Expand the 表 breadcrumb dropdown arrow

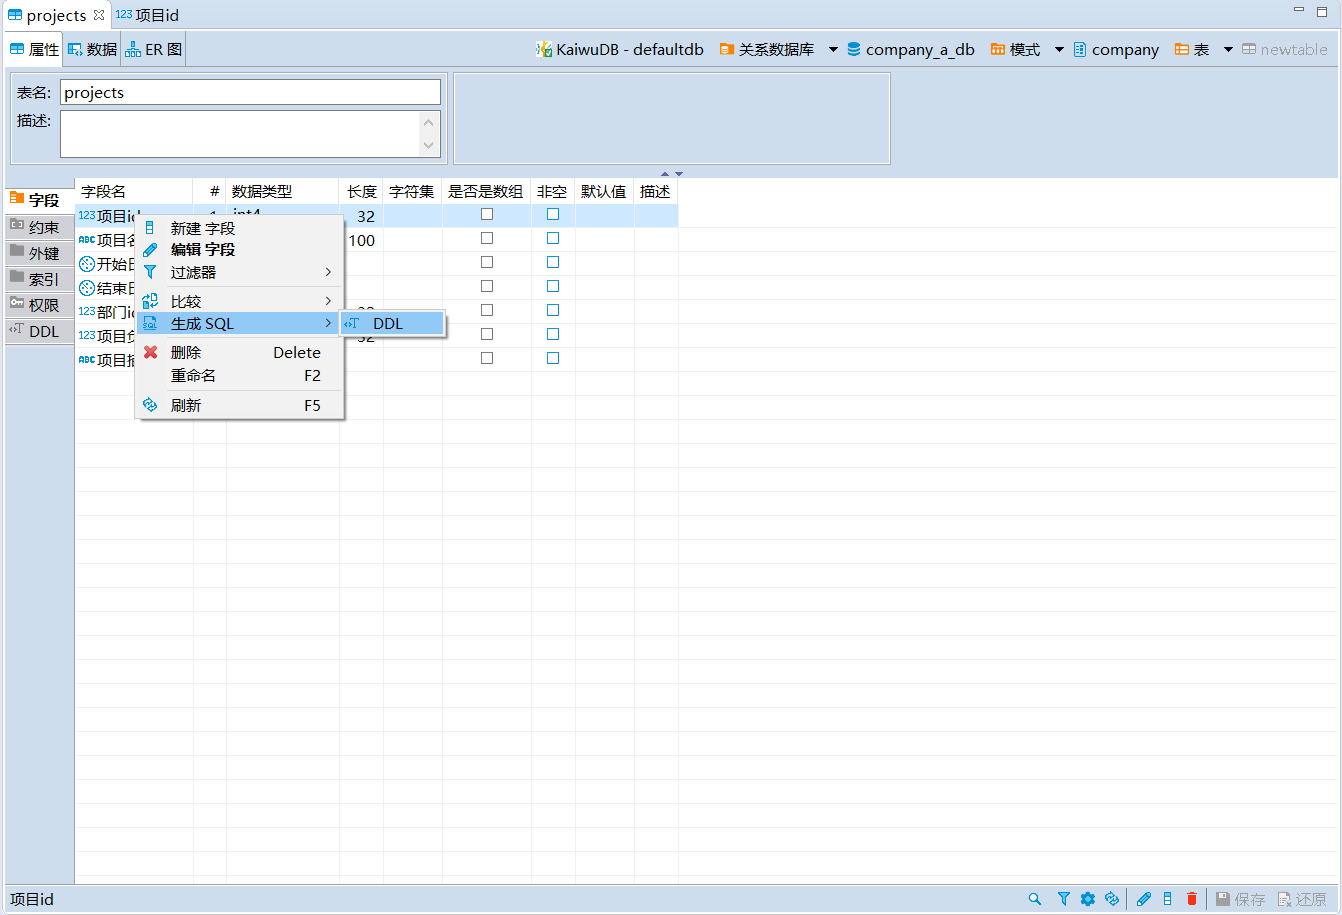(x=1228, y=49)
